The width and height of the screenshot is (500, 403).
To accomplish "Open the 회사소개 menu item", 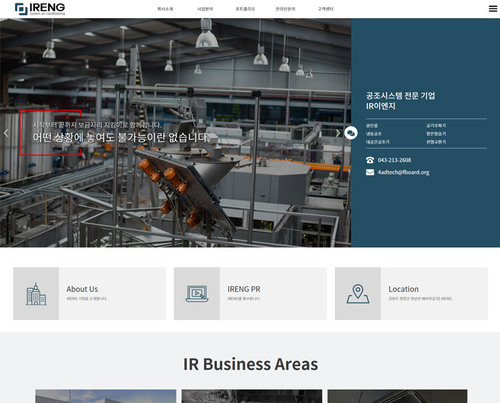I will click(165, 9).
